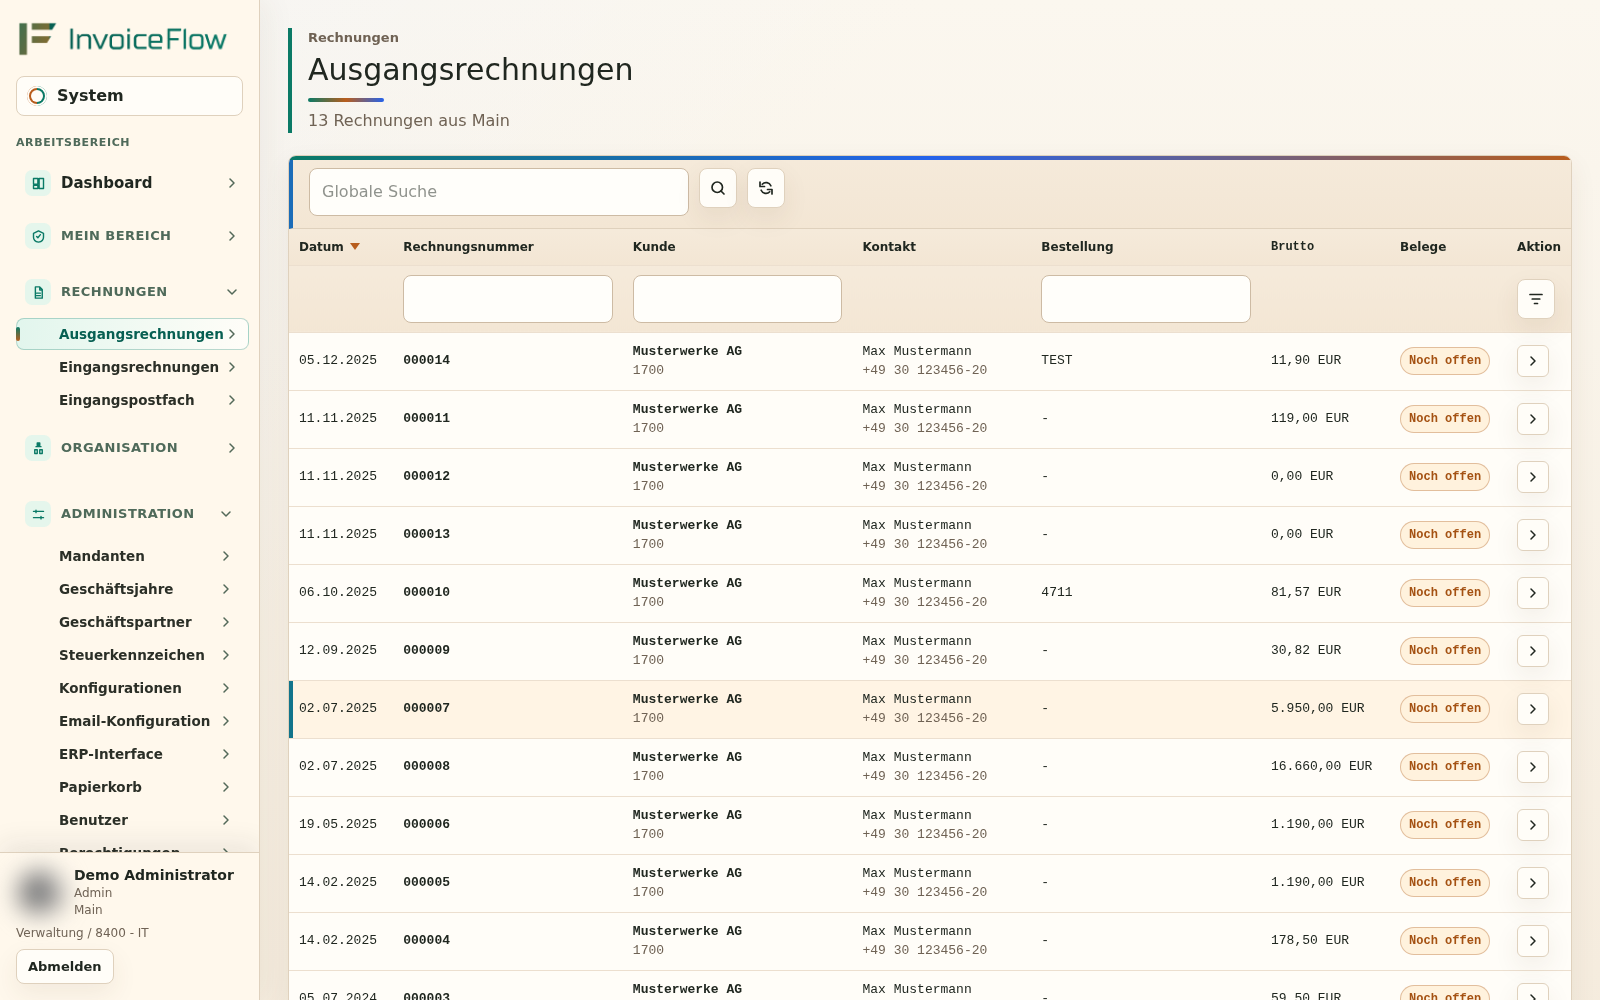Click the Dashboard sidebar icon

tap(38, 183)
